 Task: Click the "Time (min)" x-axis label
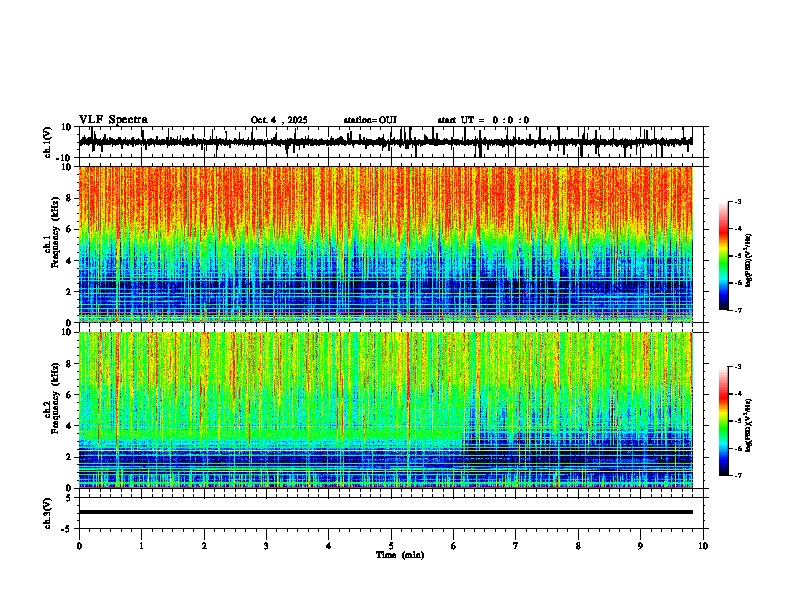coord(400,555)
